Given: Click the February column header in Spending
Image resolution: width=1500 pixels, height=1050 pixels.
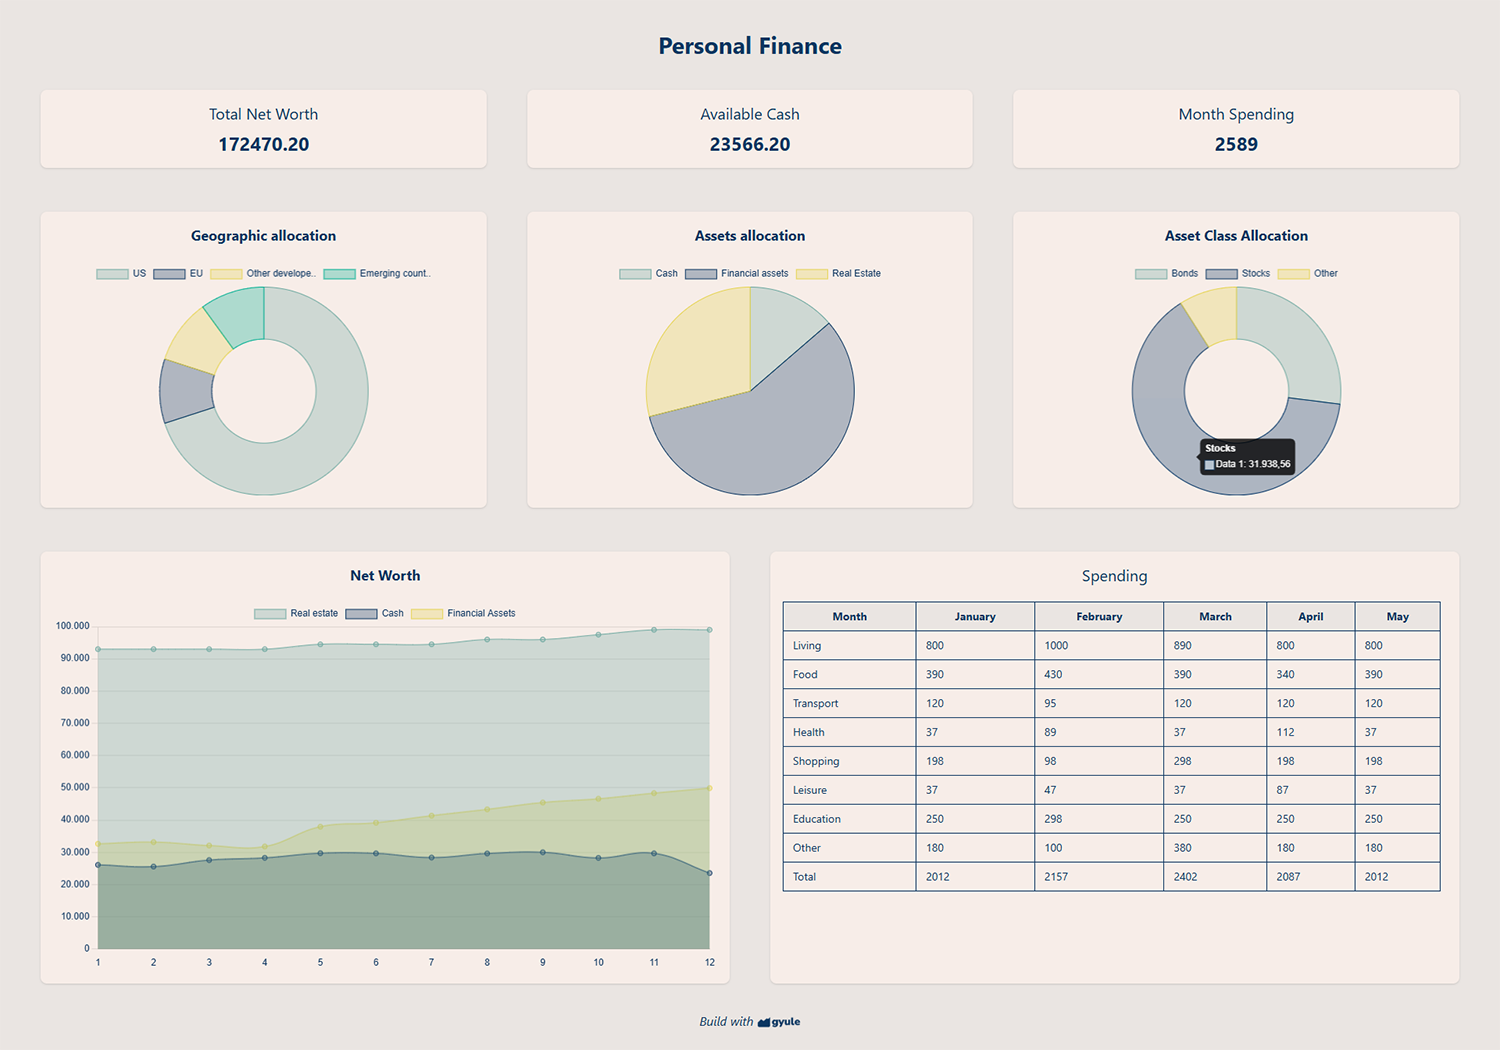Looking at the screenshot, I should (1098, 617).
